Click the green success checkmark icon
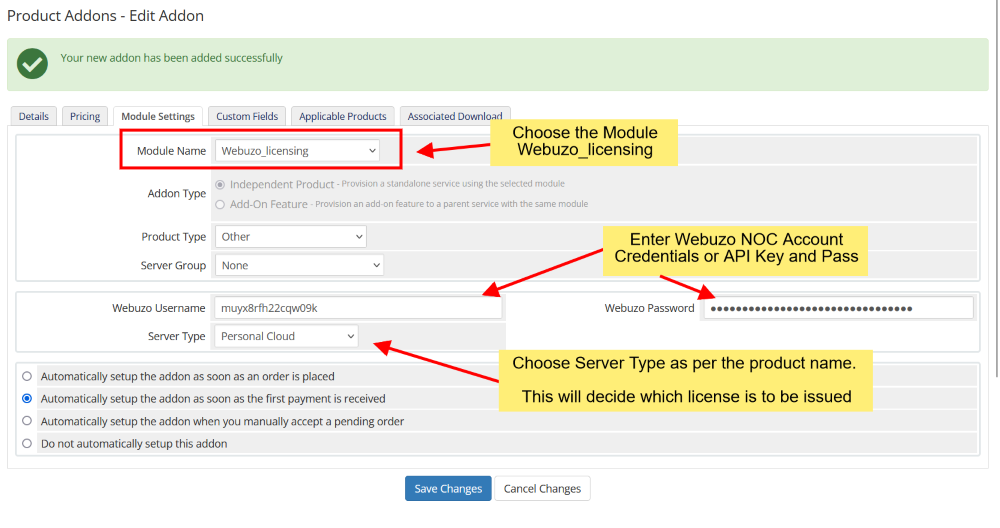 tap(33, 64)
